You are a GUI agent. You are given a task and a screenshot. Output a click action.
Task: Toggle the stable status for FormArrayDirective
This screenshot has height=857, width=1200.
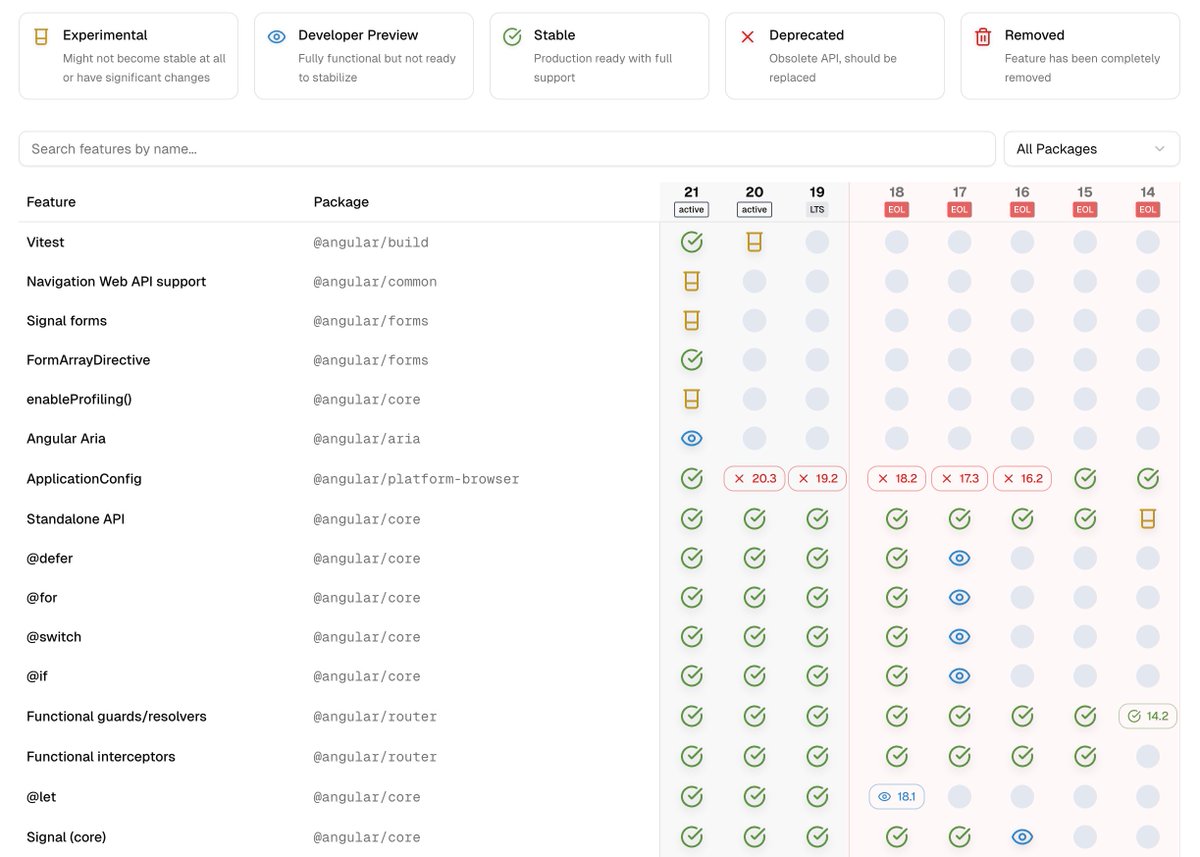pos(691,359)
